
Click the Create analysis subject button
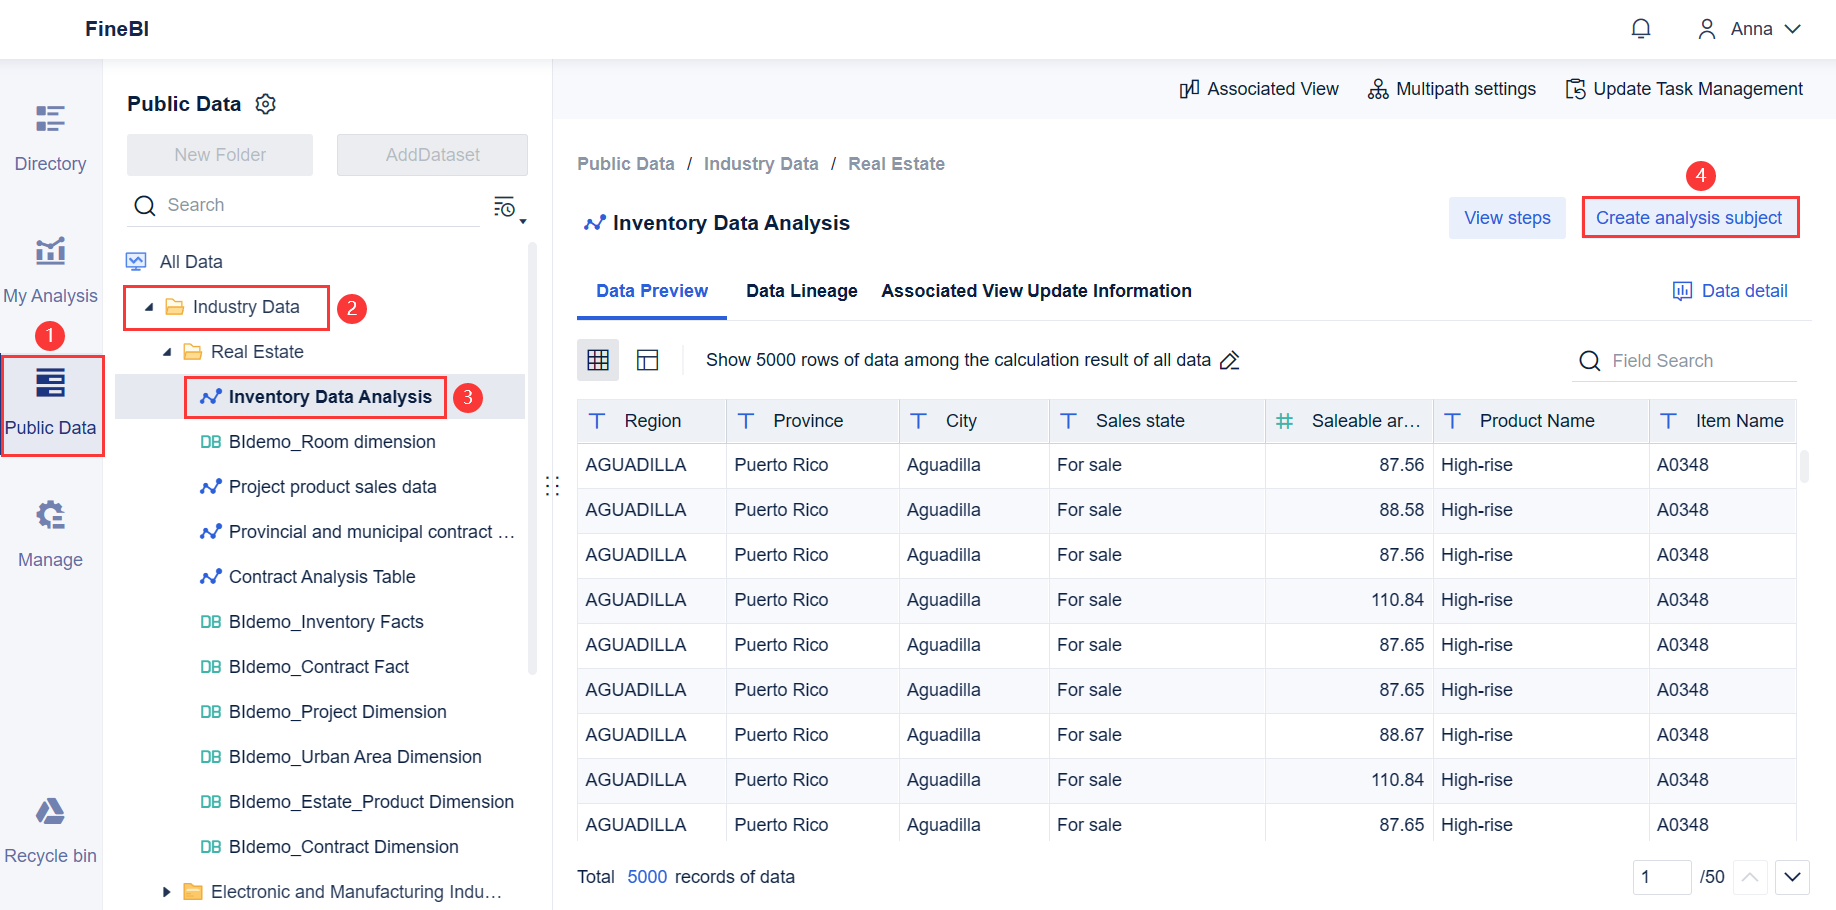(1690, 217)
